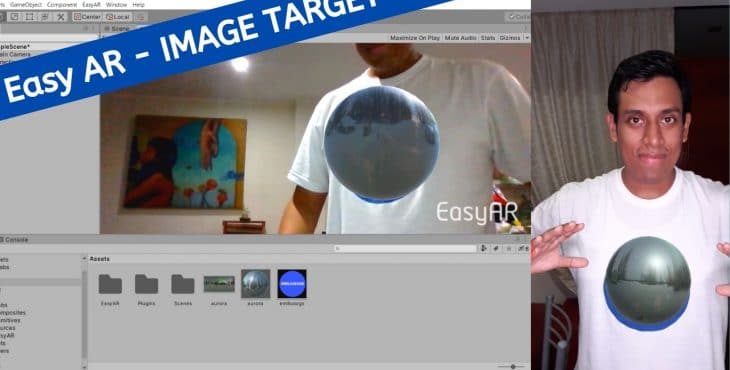Click the Search by Label icon

click(x=496, y=249)
